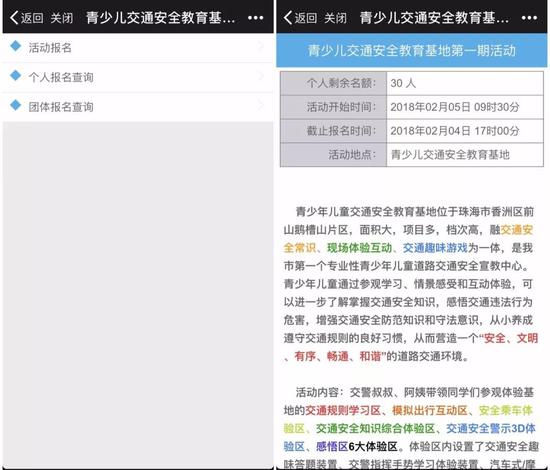Tap 关闭 in the right screen header
The height and width of the screenshot is (470, 550).
point(335,18)
